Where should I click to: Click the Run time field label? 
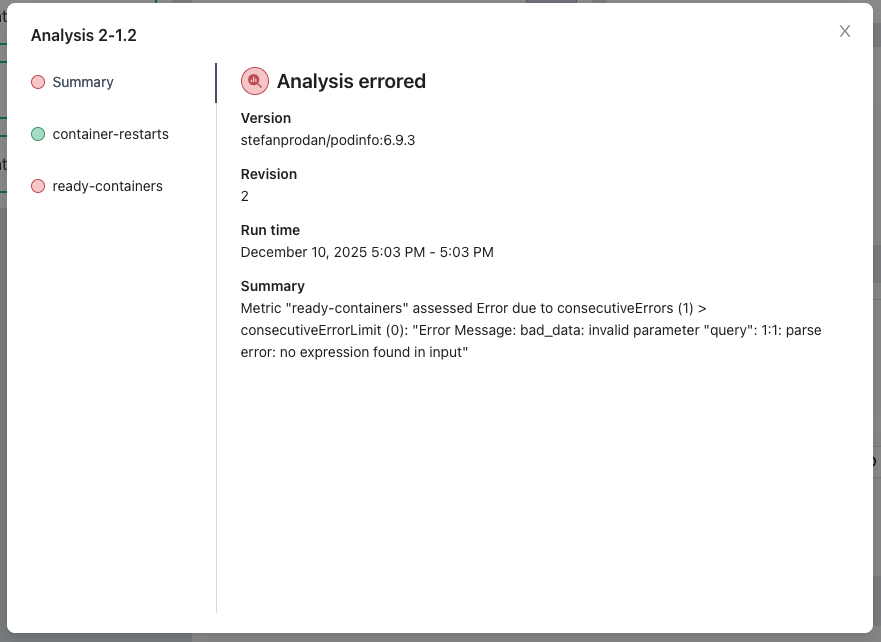pos(270,230)
